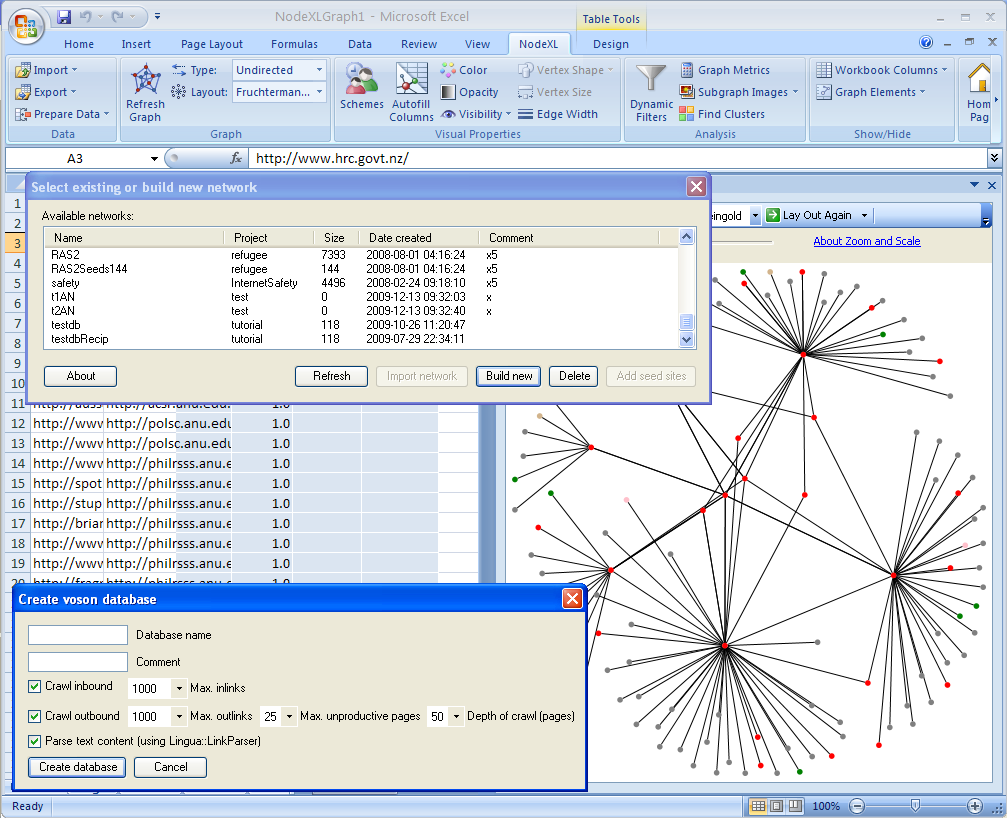Click the networks list scroll down arrow
This screenshot has height=818, width=1007.
coord(687,340)
